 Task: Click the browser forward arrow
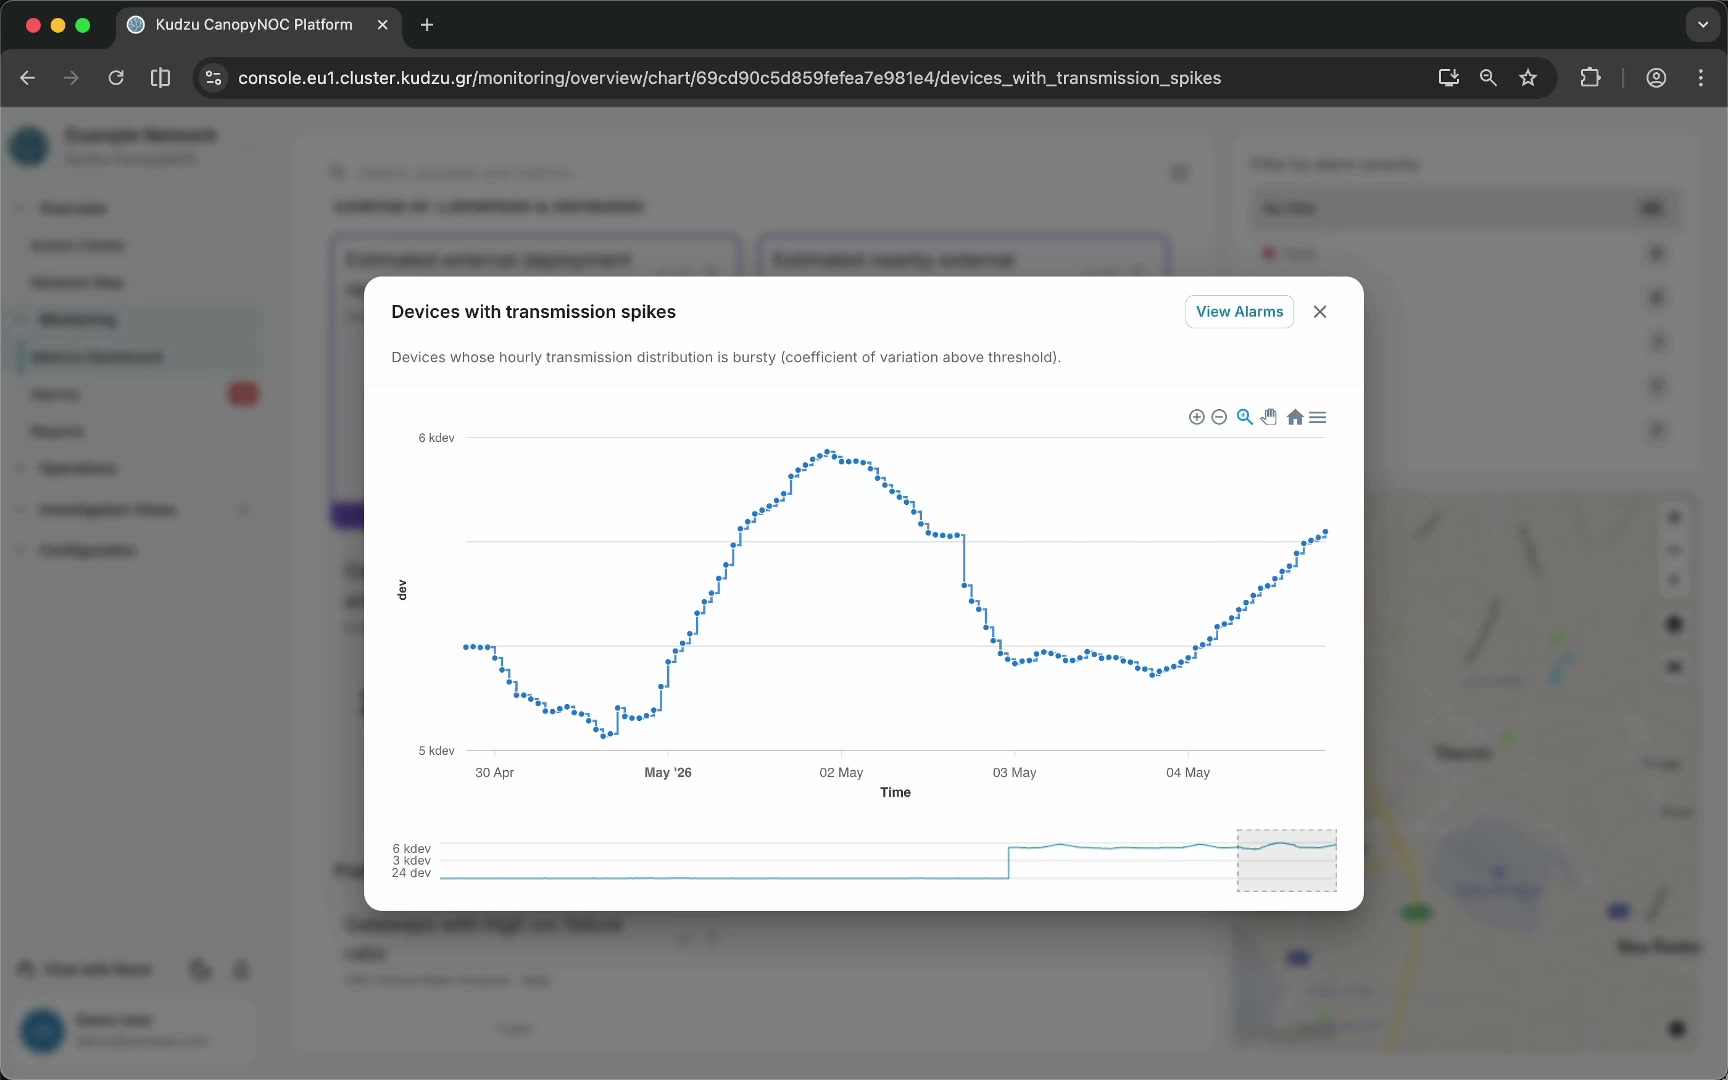click(71, 78)
